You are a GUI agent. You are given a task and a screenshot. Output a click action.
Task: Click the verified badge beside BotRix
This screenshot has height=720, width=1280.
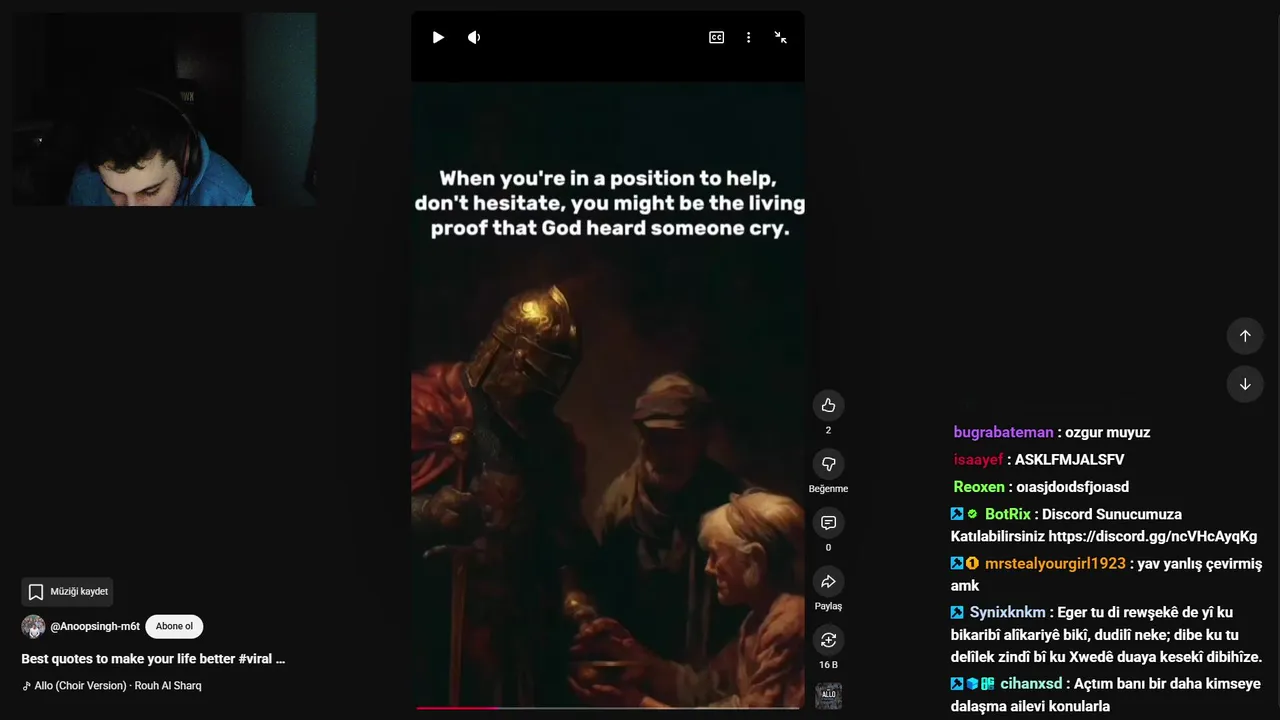click(972, 513)
